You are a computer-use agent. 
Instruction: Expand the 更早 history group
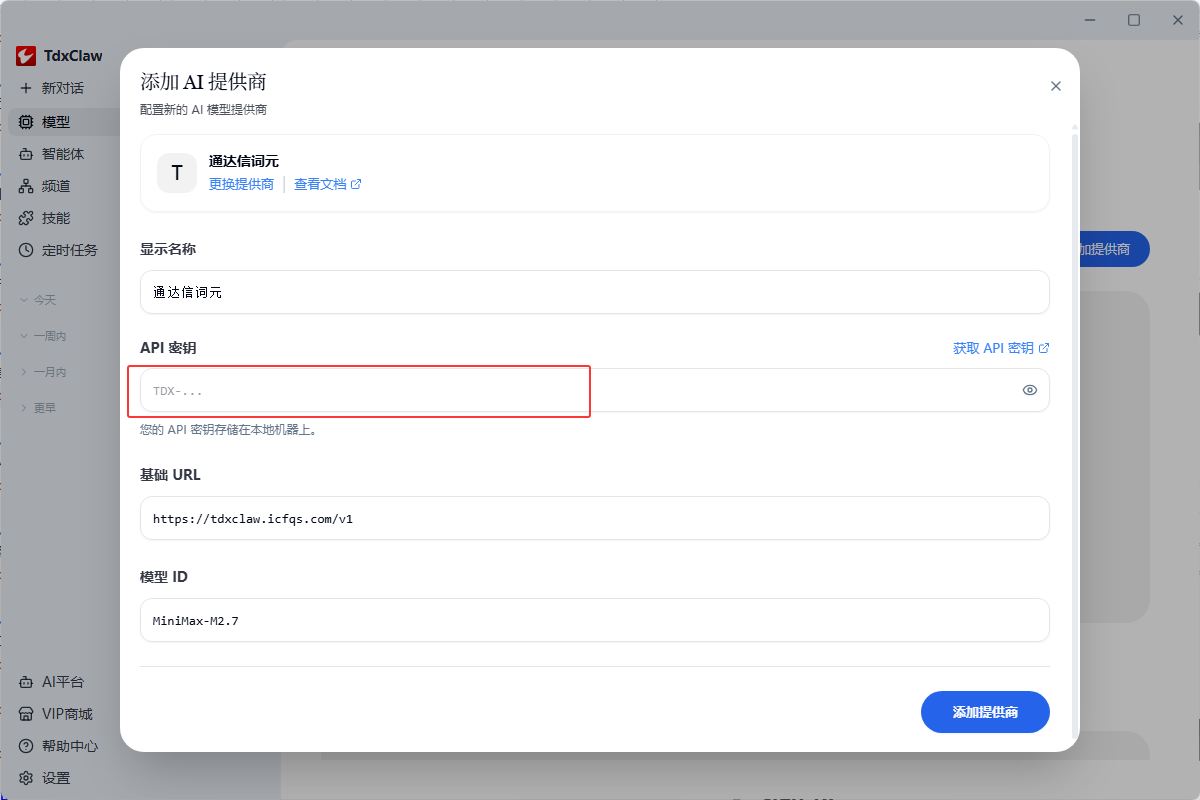(40, 408)
